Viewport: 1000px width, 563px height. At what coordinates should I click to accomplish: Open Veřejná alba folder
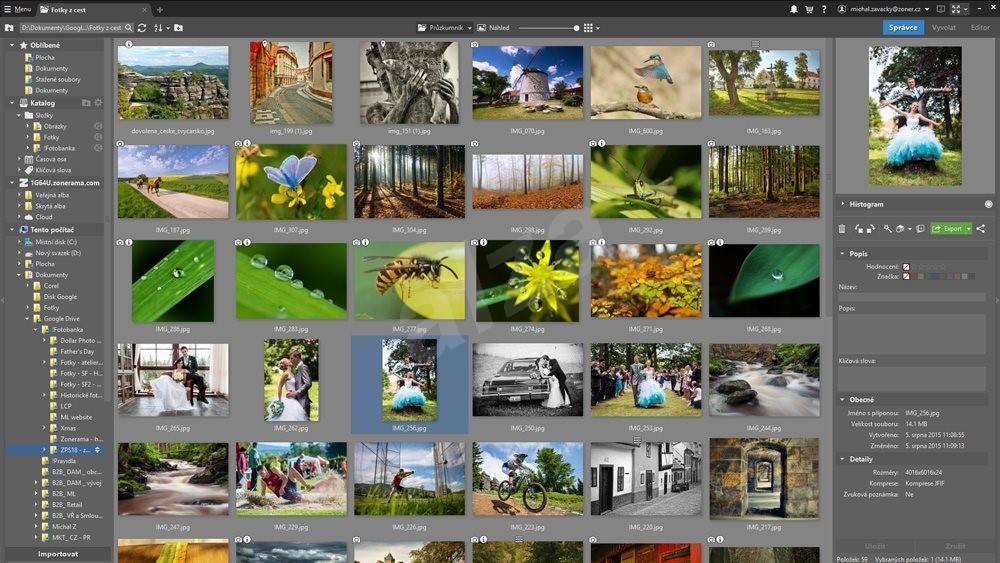pos(52,195)
